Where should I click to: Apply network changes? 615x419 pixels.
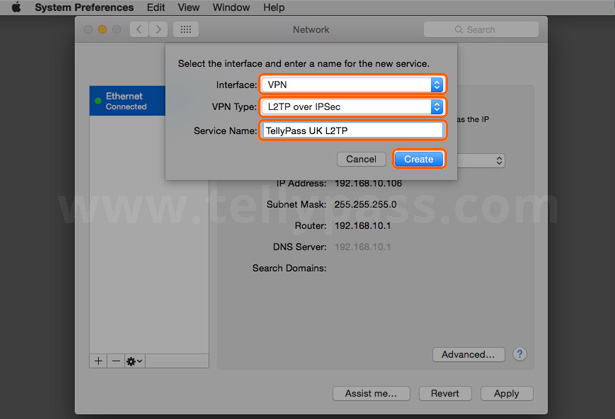tap(506, 393)
